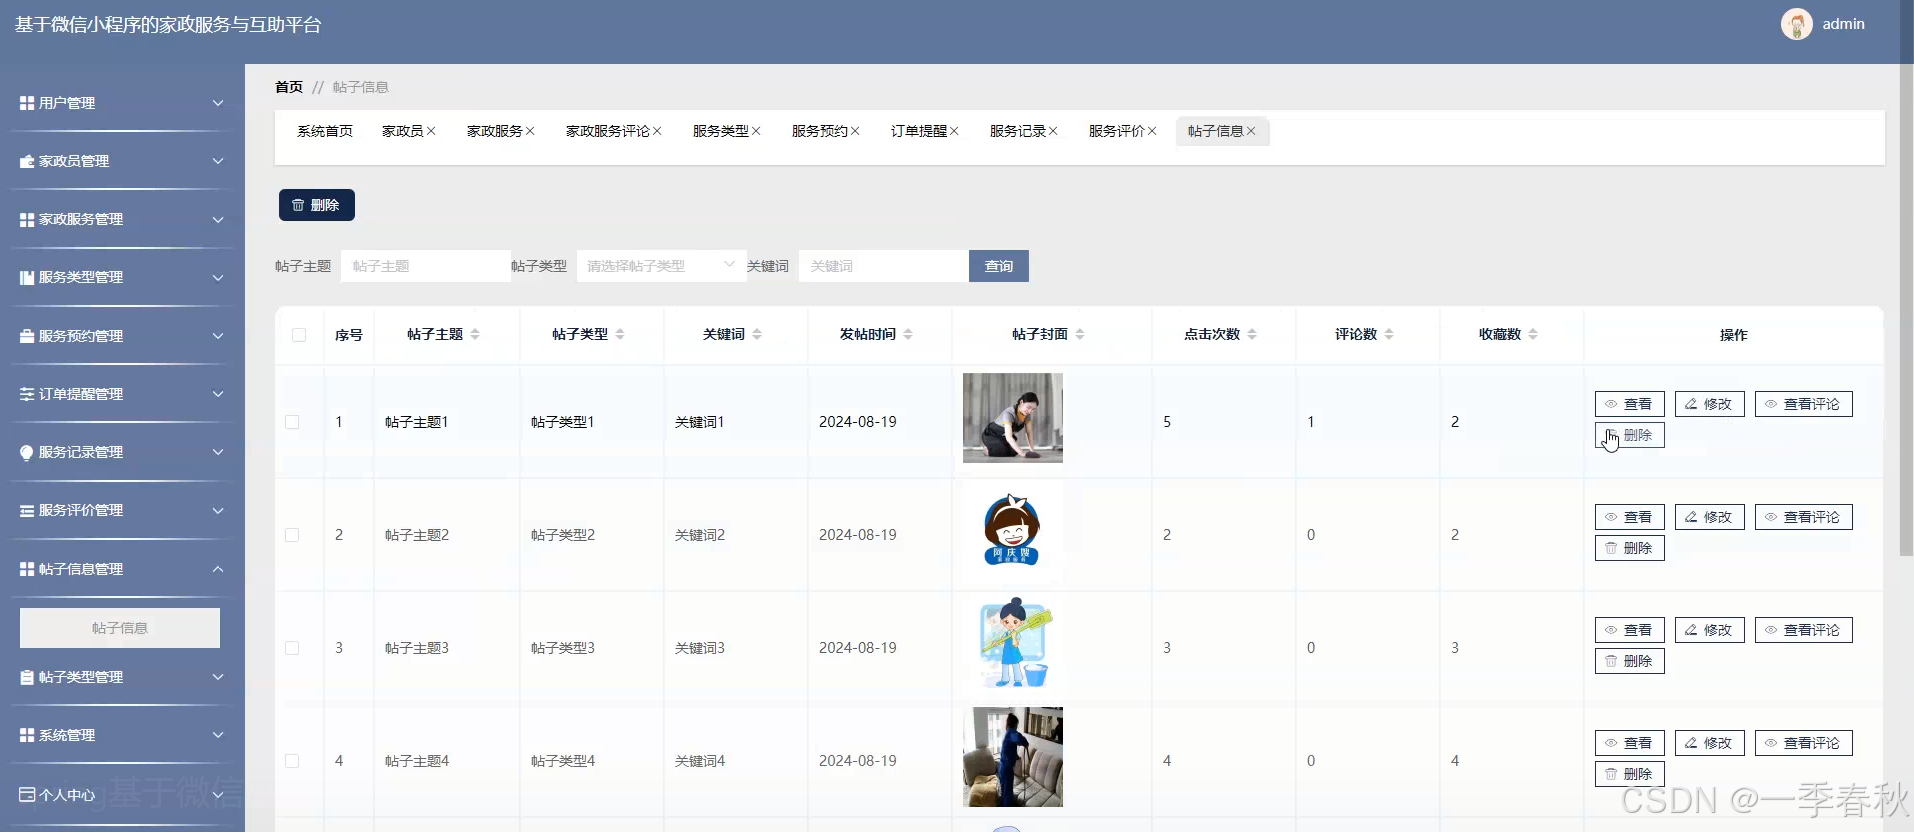Expand the 家政服务管理 menu chevron
Screen dimensions: 1914x832
click(218, 219)
